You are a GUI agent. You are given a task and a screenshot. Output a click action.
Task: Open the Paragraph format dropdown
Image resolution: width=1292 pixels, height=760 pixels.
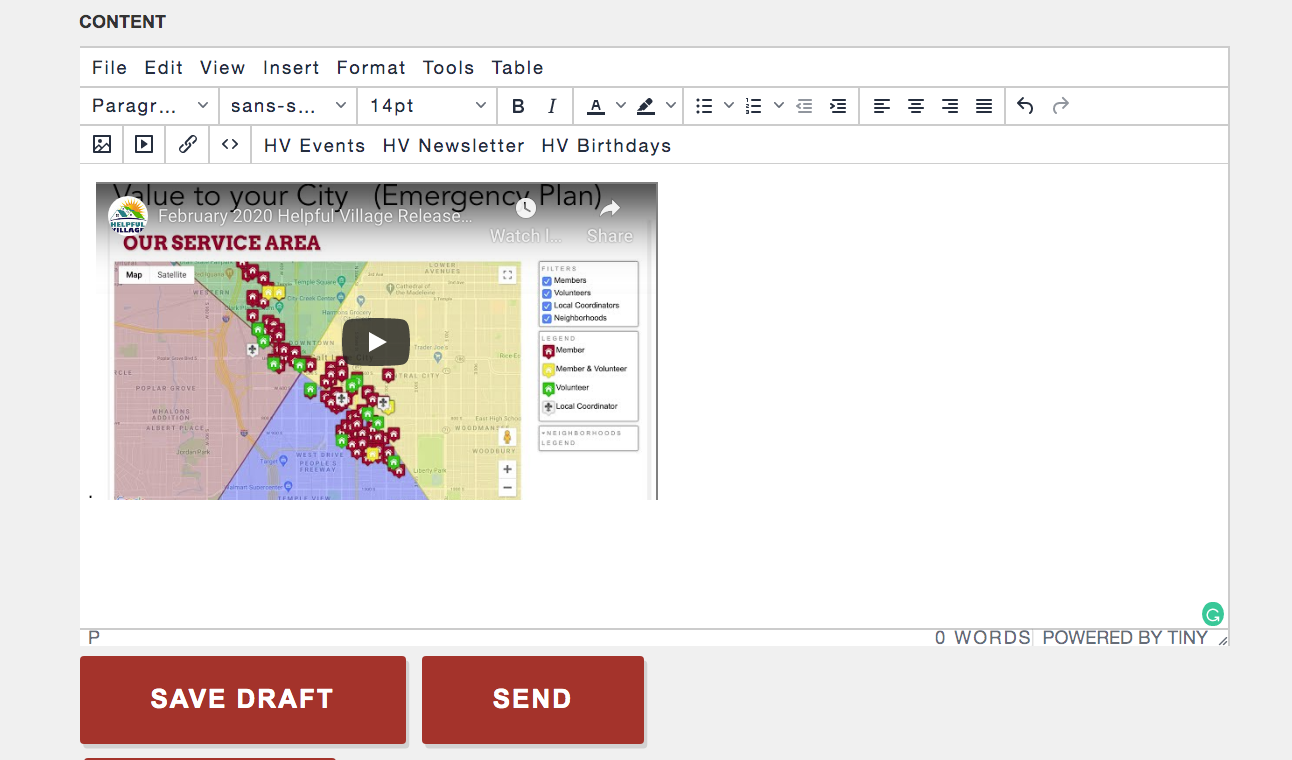[x=150, y=106]
